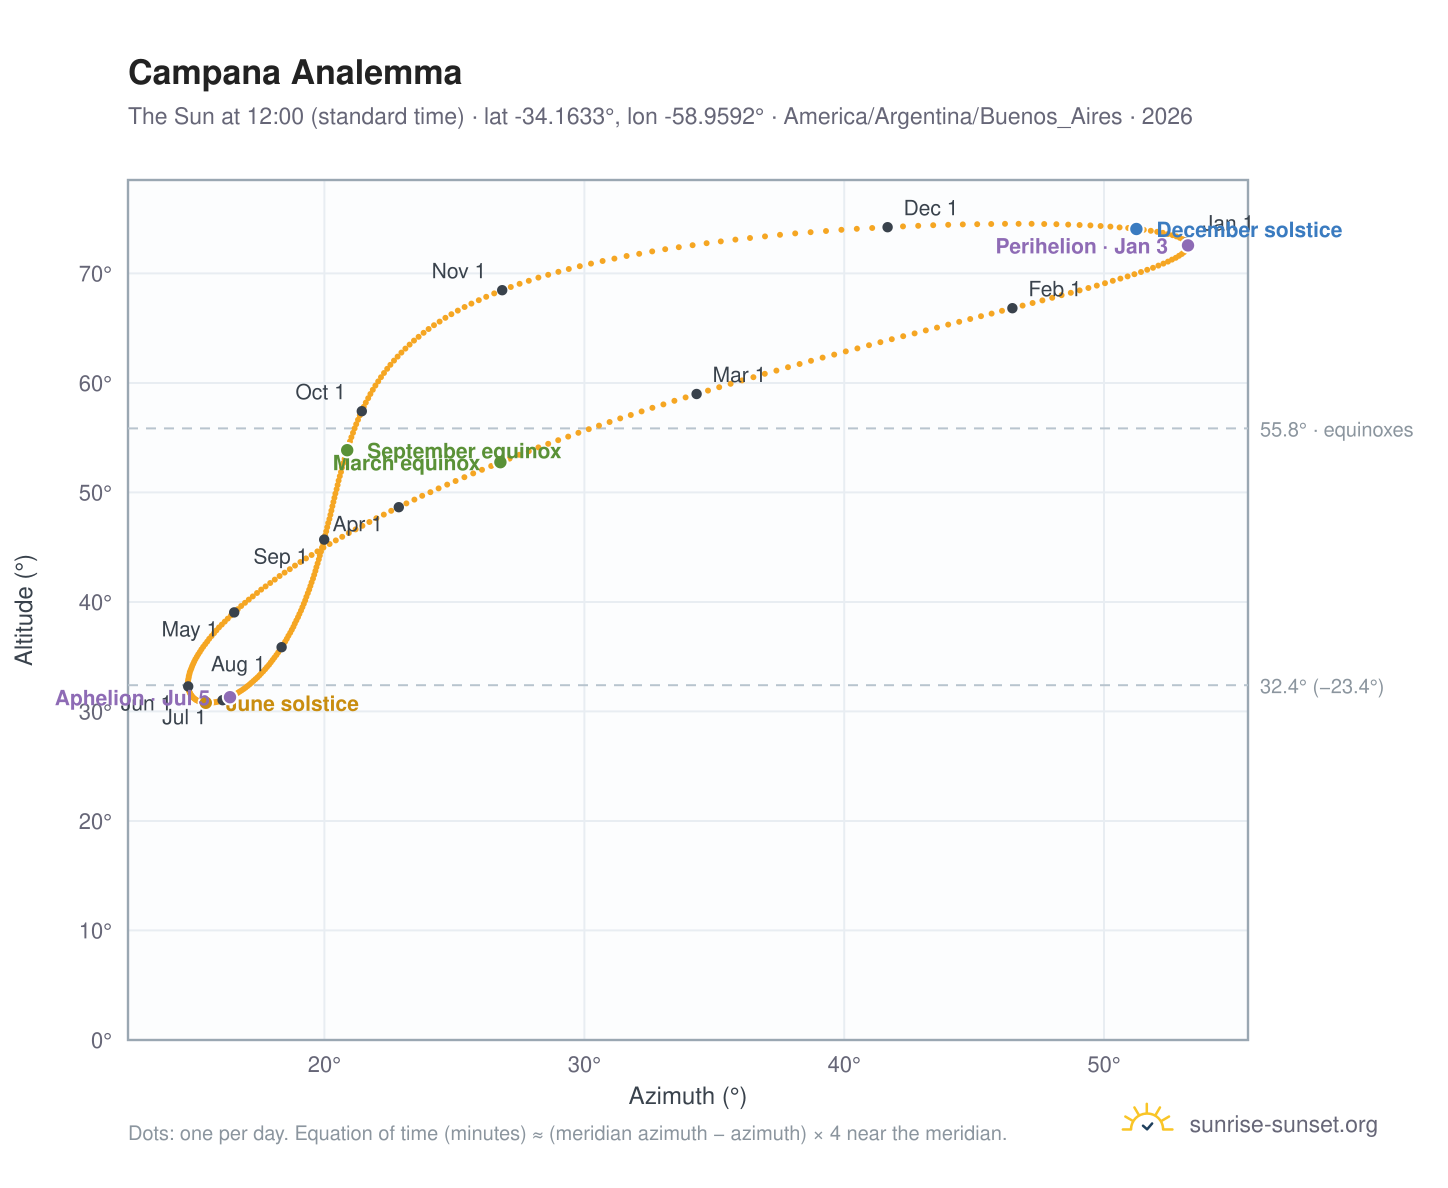Click the sunrise-sunset.org sun logo icon
The image size is (1448, 1188).
pos(1147,1120)
